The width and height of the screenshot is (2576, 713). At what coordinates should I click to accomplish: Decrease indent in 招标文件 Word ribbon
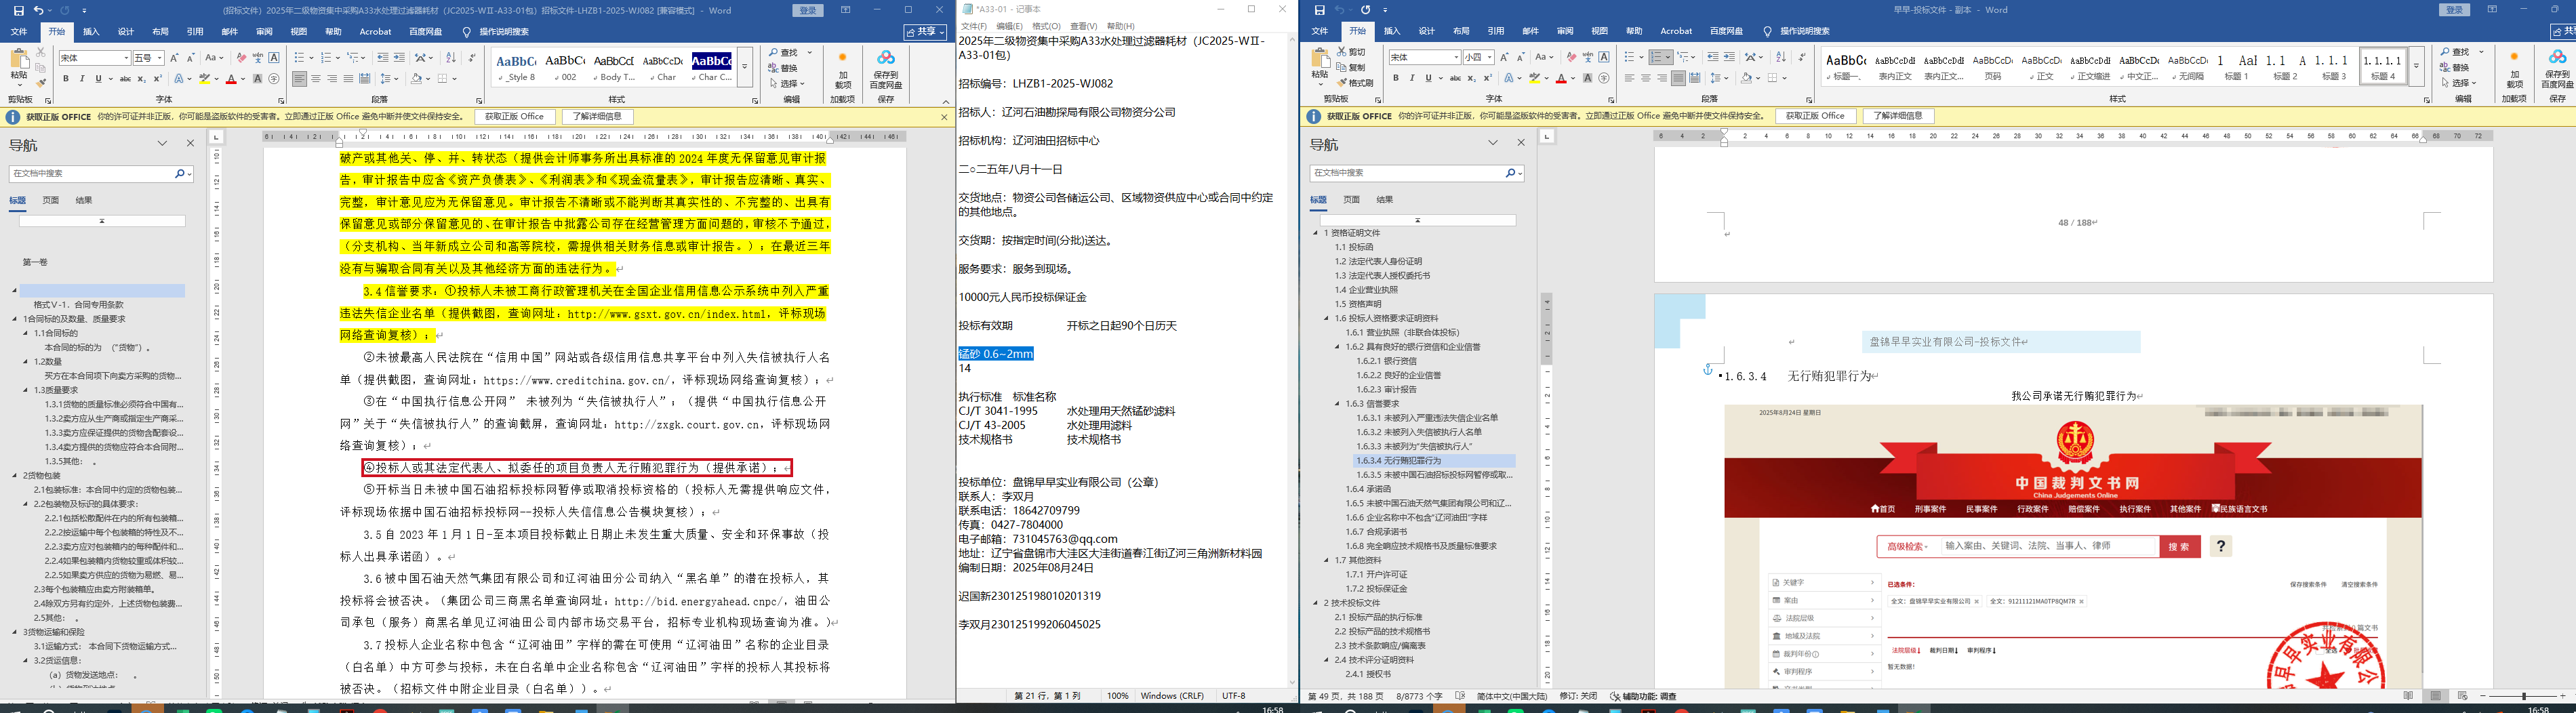point(383,58)
